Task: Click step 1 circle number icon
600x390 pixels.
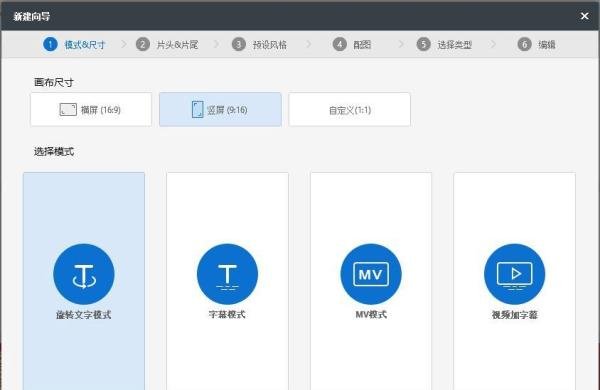Action: (x=50, y=44)
